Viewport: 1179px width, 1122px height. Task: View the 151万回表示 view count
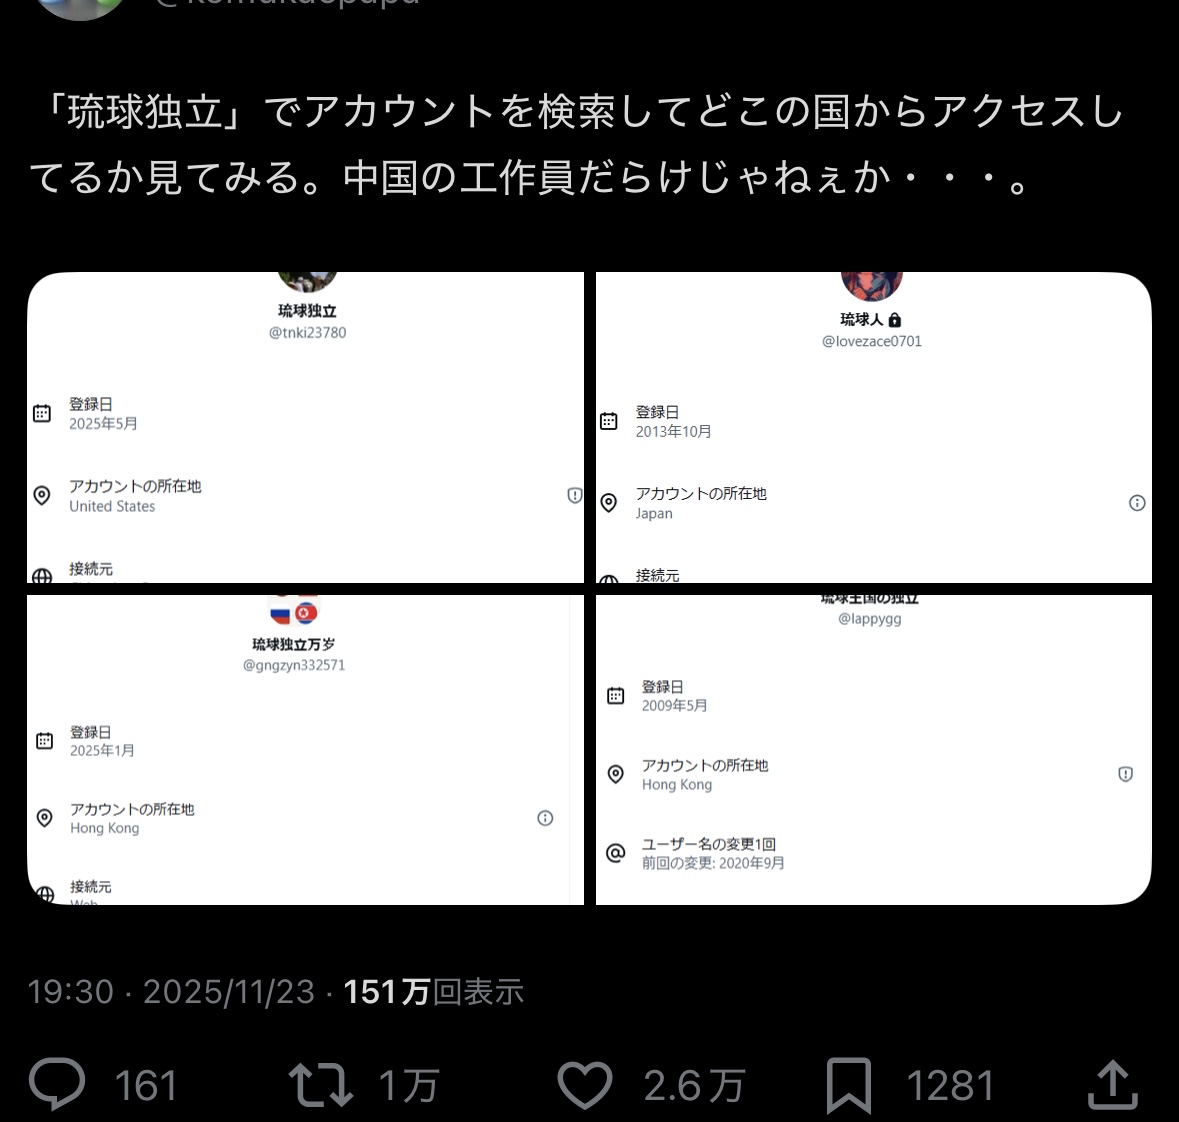pos(433,992)
